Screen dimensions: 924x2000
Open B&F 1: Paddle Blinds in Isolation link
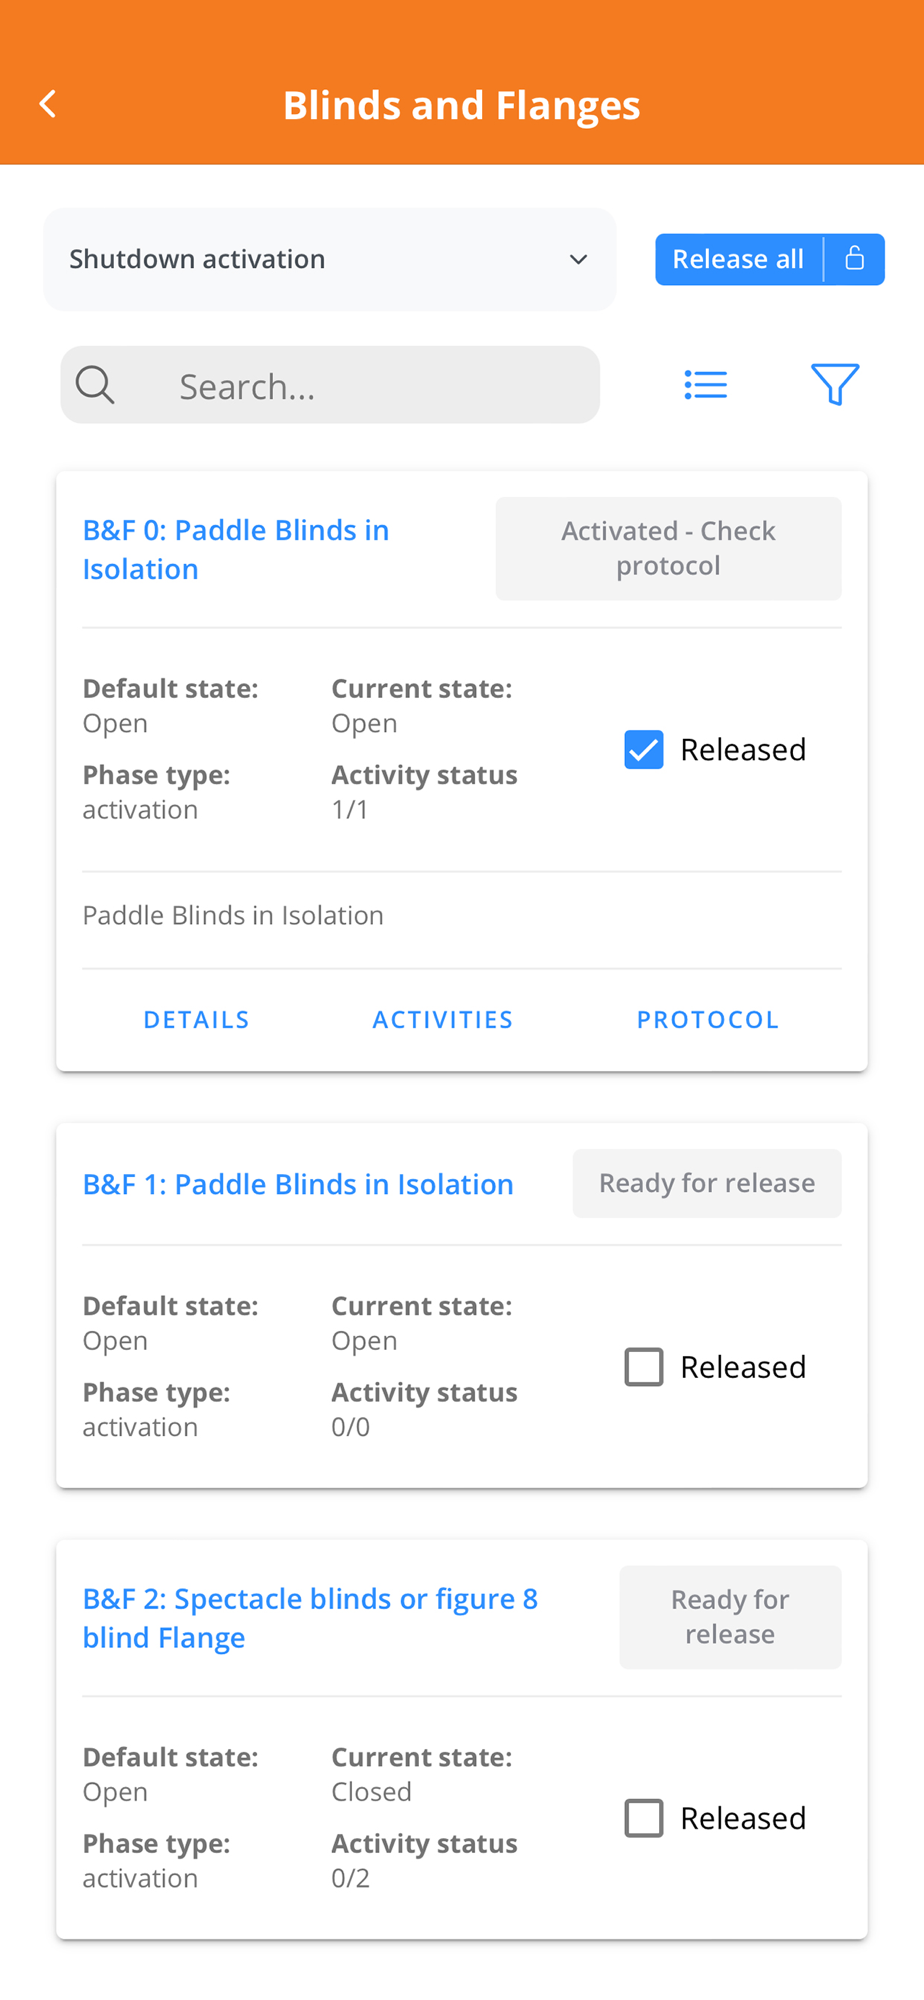(297, 1184)
